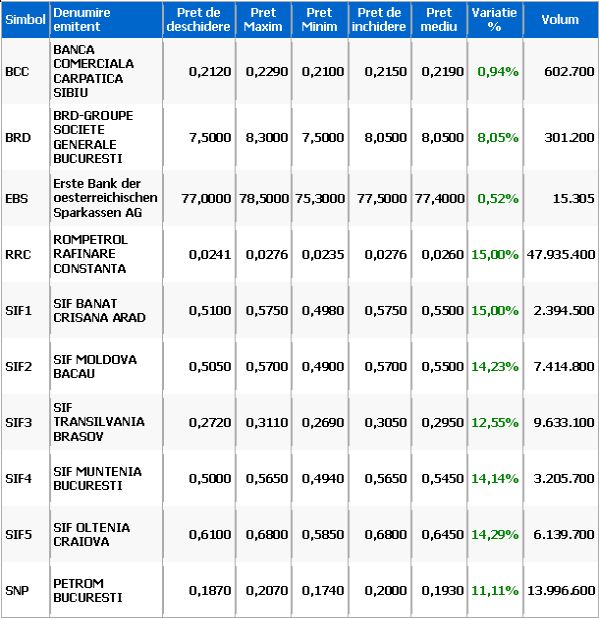Select the SIF2 symbol cell

18,367
